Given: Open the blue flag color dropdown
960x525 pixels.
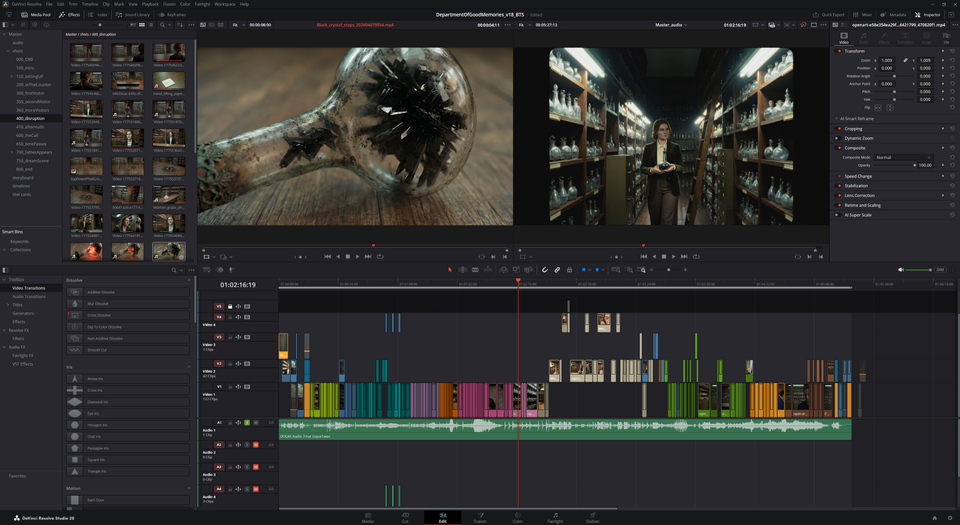Looking at the screenshot, I should [x=591, y=270].
